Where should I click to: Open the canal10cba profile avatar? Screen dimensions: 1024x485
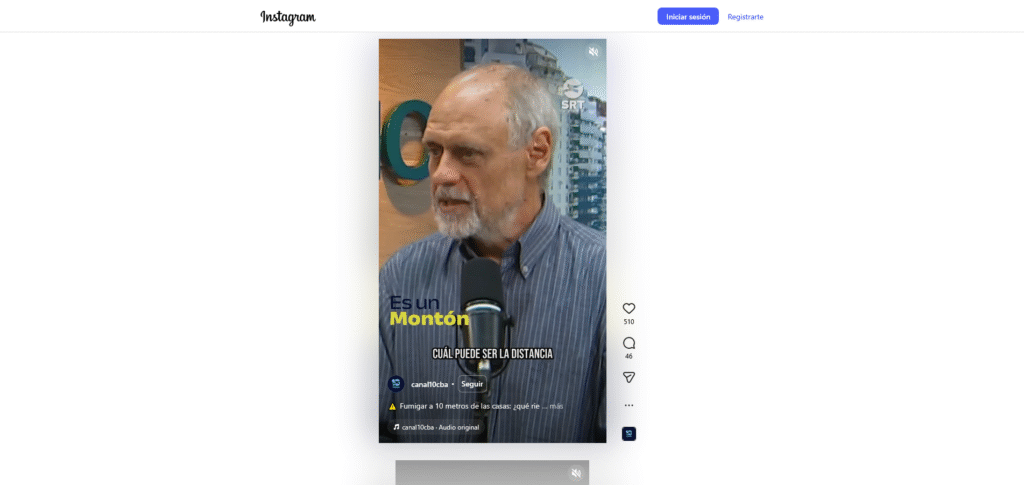pyautogui.click(x=396, y=384)
